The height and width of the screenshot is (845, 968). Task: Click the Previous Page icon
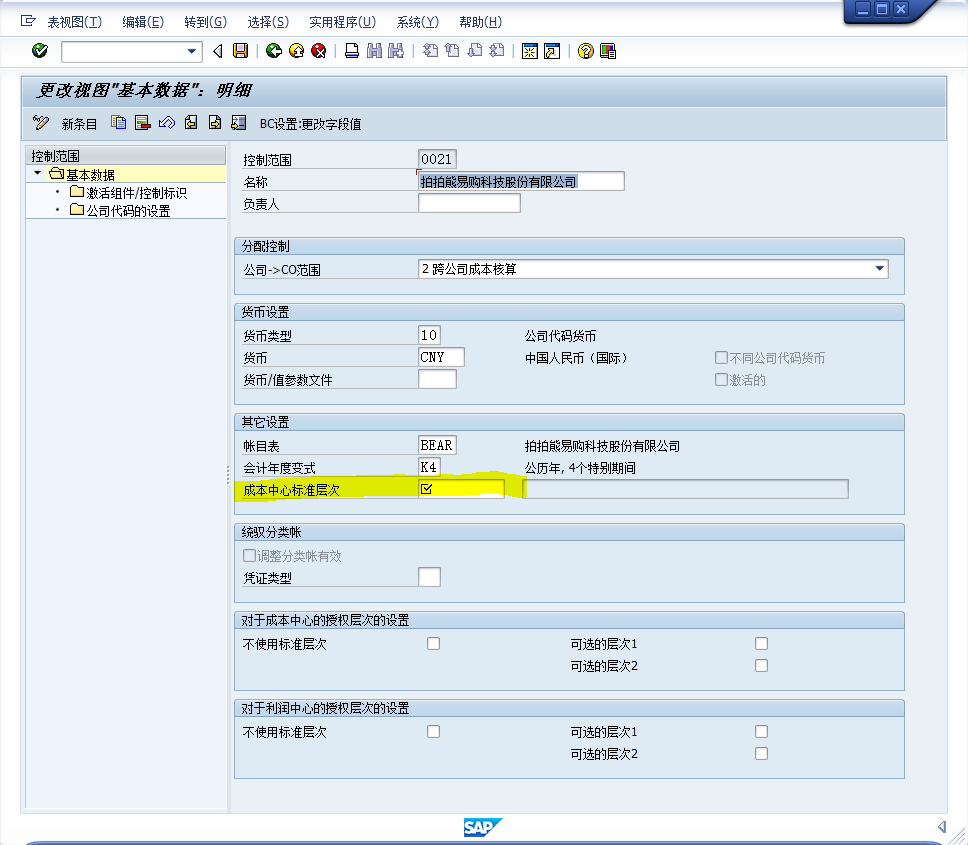pos(453,51)
